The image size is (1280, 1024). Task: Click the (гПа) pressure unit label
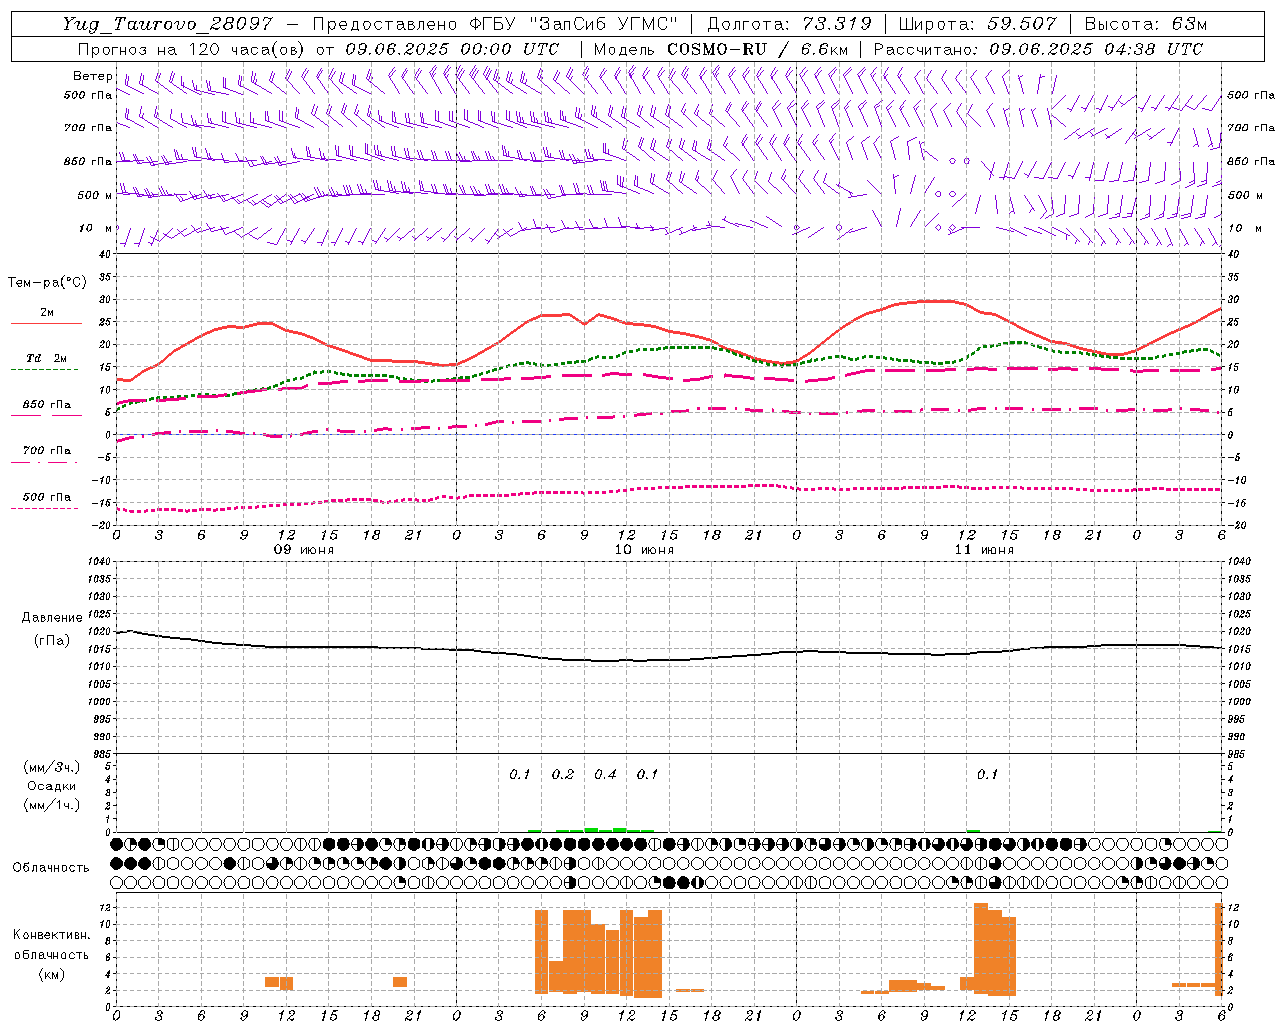click(x=52, y=640)
